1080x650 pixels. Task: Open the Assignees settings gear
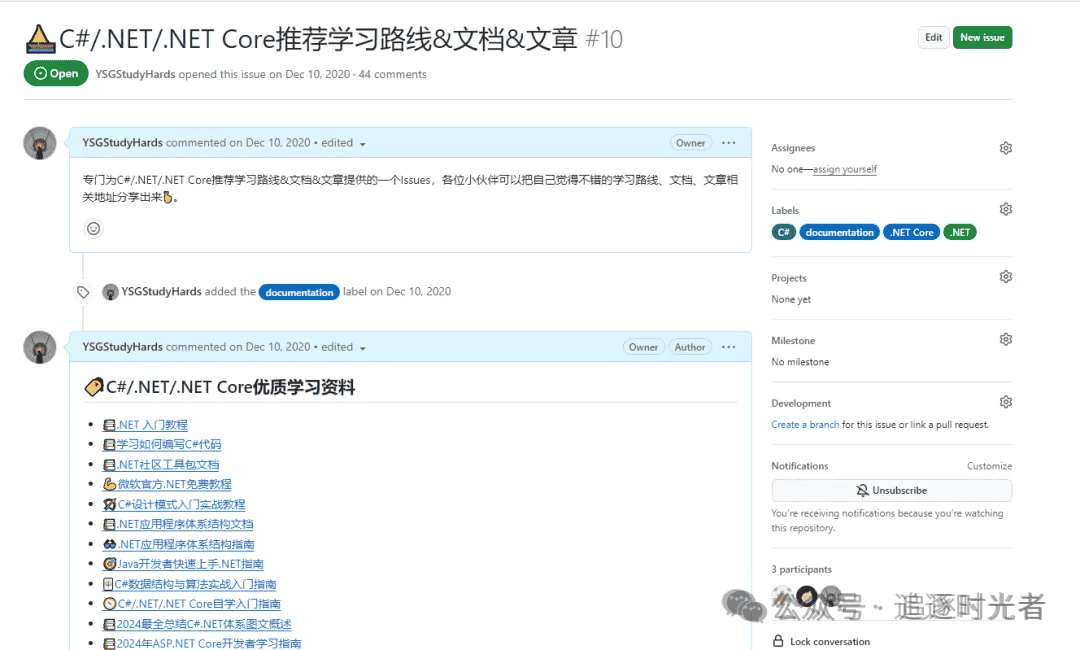click(x=1006, y=147)
